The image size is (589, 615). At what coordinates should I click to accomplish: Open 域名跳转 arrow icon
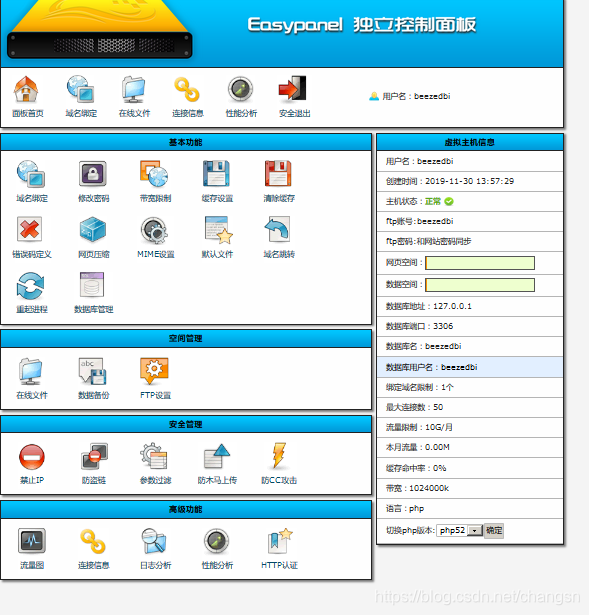(278, 229)
